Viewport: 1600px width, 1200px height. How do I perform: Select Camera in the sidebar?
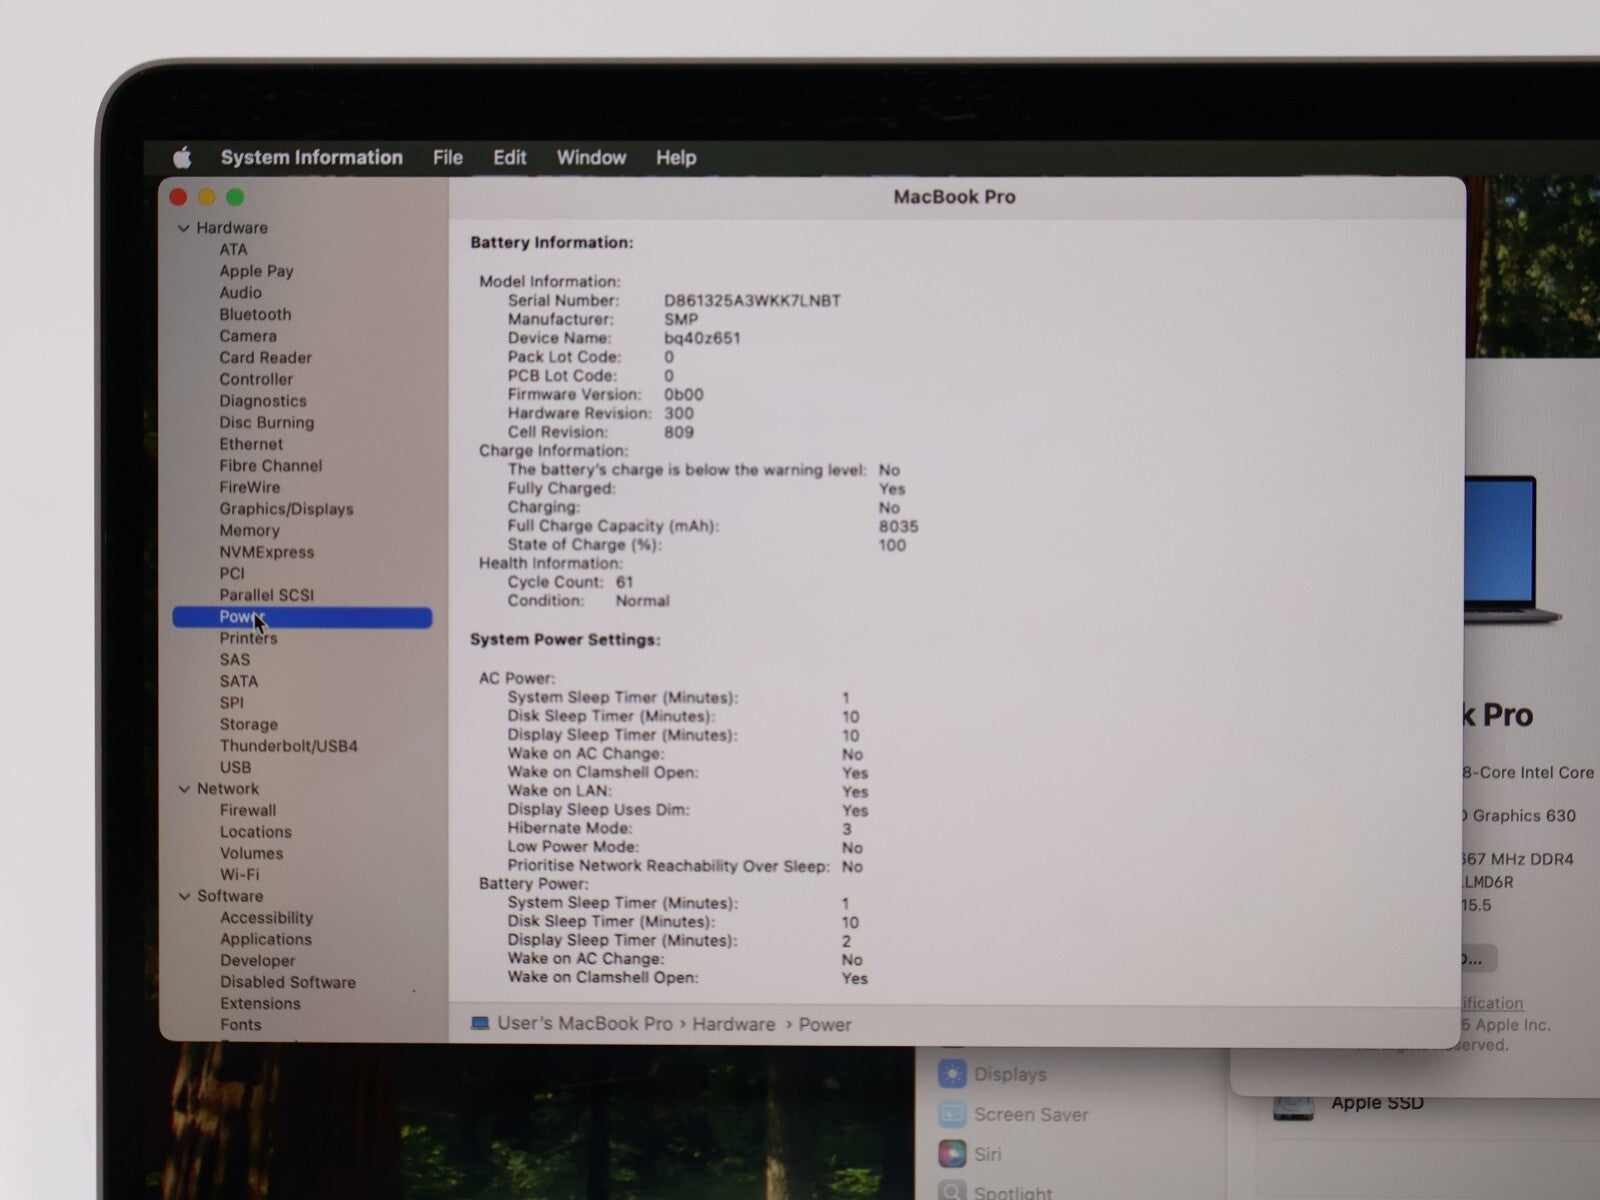coord(247,336)
